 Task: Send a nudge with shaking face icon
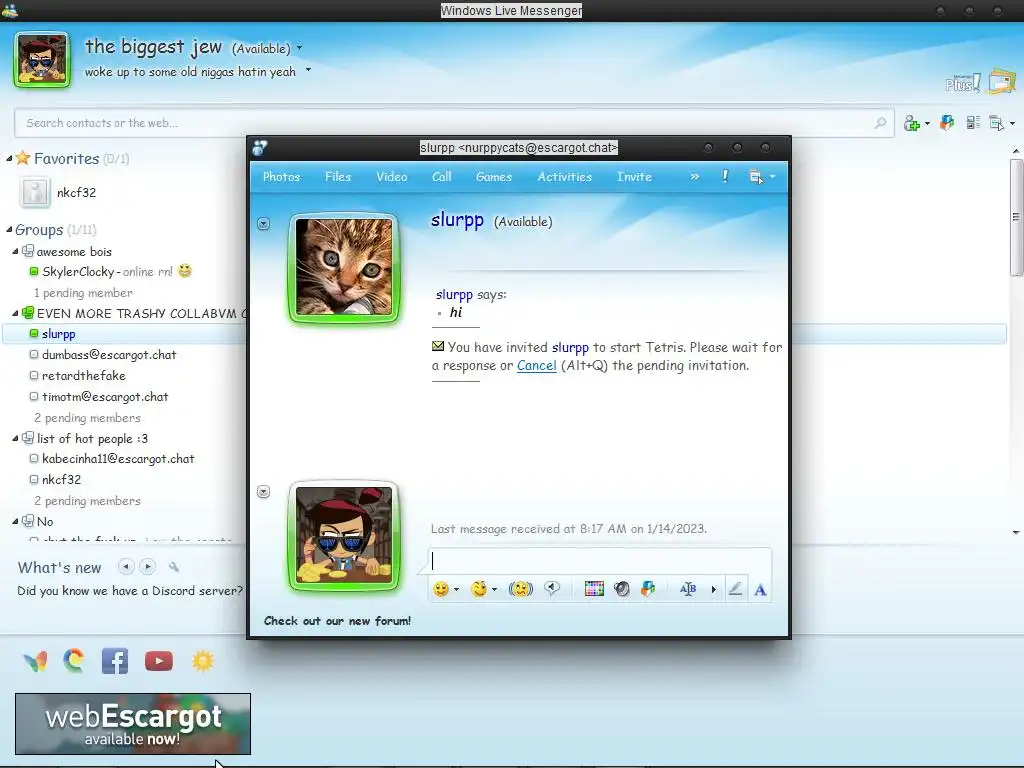(x=520, y=589)
